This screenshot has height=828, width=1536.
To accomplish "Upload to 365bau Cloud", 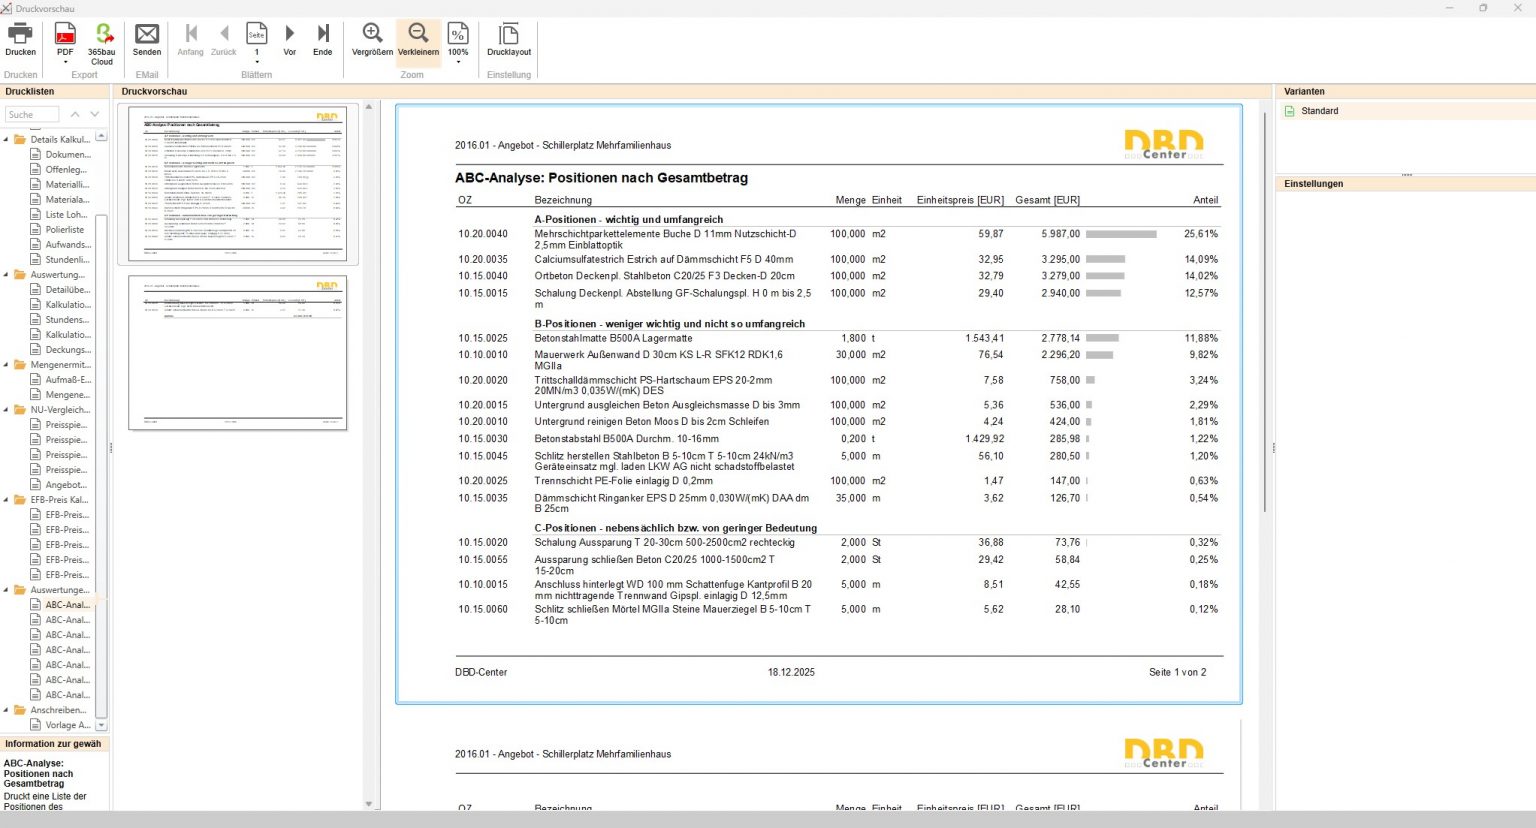I will point(102,37).
